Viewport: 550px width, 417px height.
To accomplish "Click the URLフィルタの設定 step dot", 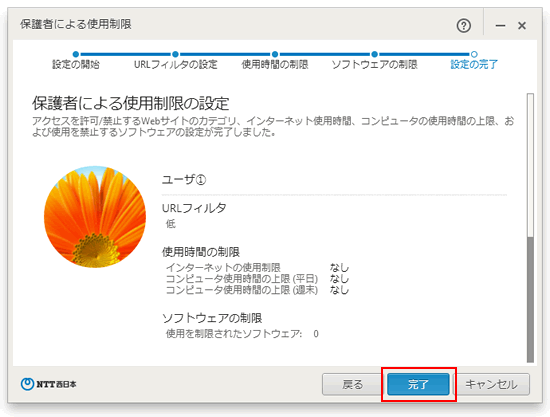I will pos(175,54).
